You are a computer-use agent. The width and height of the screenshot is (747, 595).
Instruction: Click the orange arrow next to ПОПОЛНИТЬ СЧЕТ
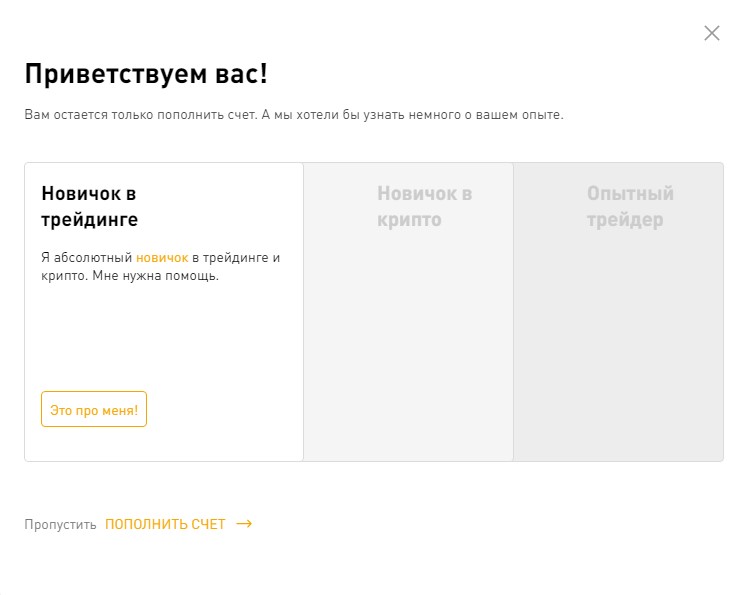coord(244,524)
